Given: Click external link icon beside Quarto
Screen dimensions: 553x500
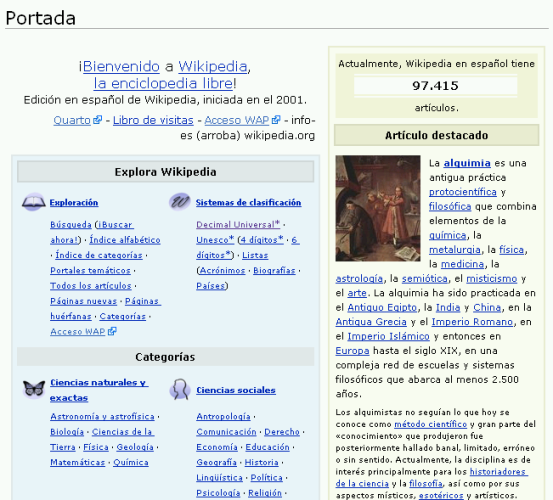Looking at the screenshot, I should (98, 120).
